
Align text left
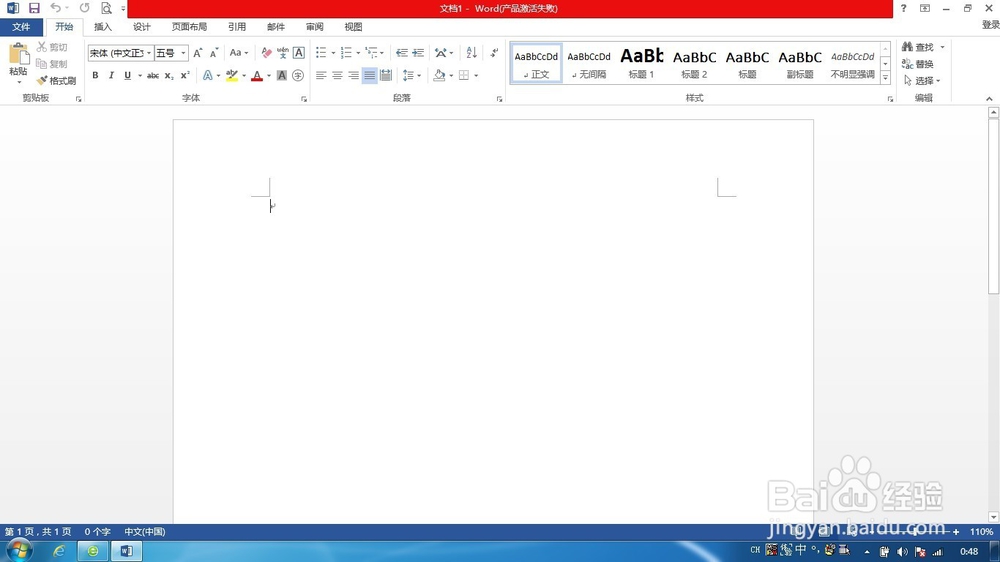pyautogui.click(x=321, y=75)
